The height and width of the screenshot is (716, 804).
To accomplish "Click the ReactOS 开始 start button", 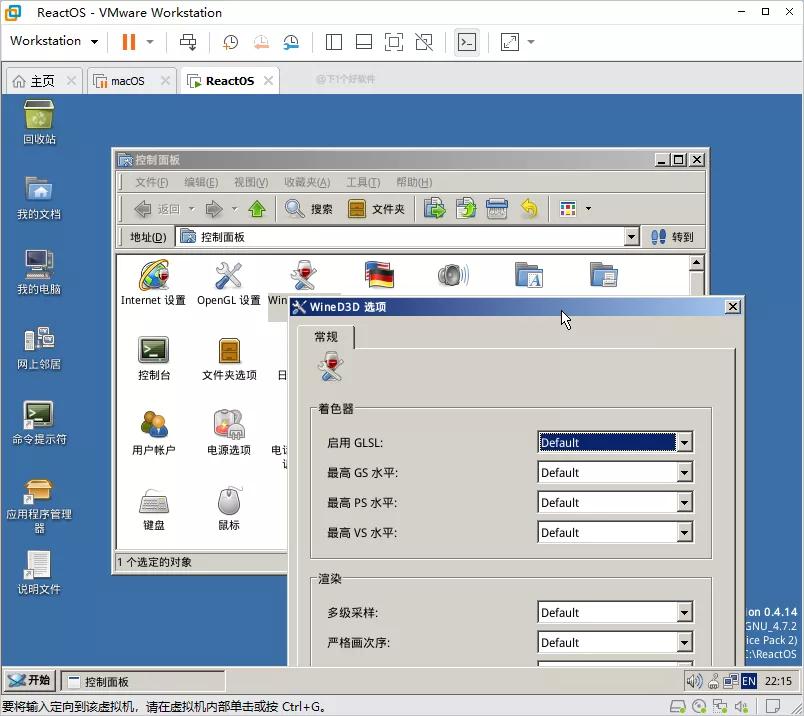I will (29, 679).
